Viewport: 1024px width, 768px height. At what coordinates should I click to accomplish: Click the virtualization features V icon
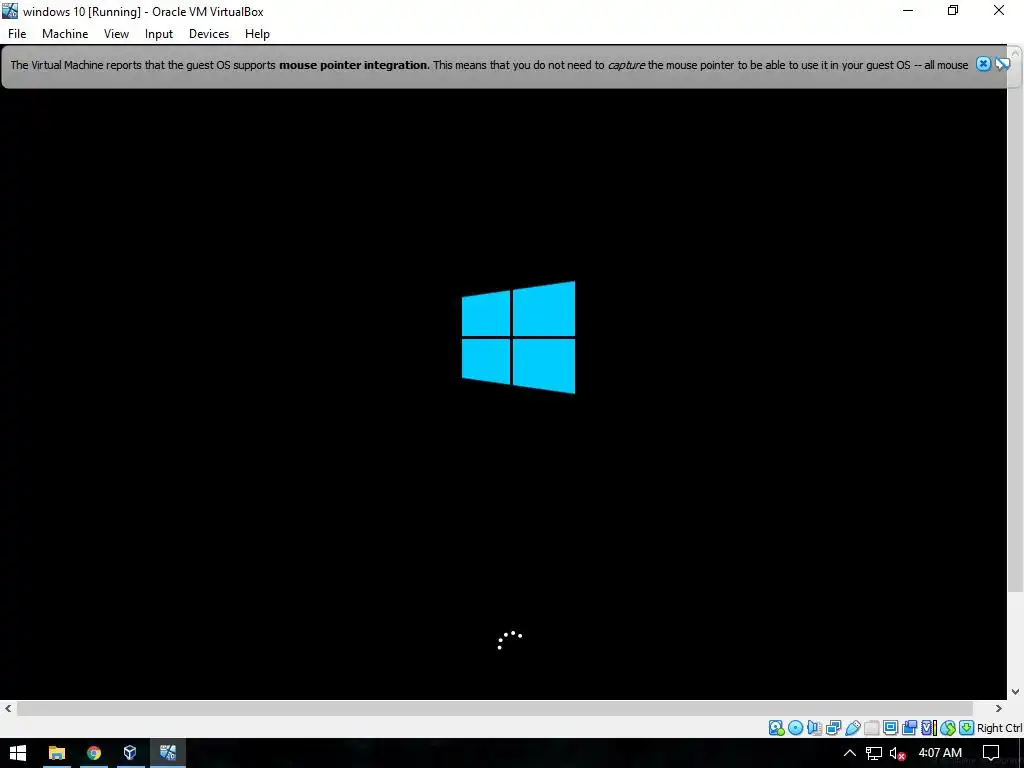coord(929,728)
